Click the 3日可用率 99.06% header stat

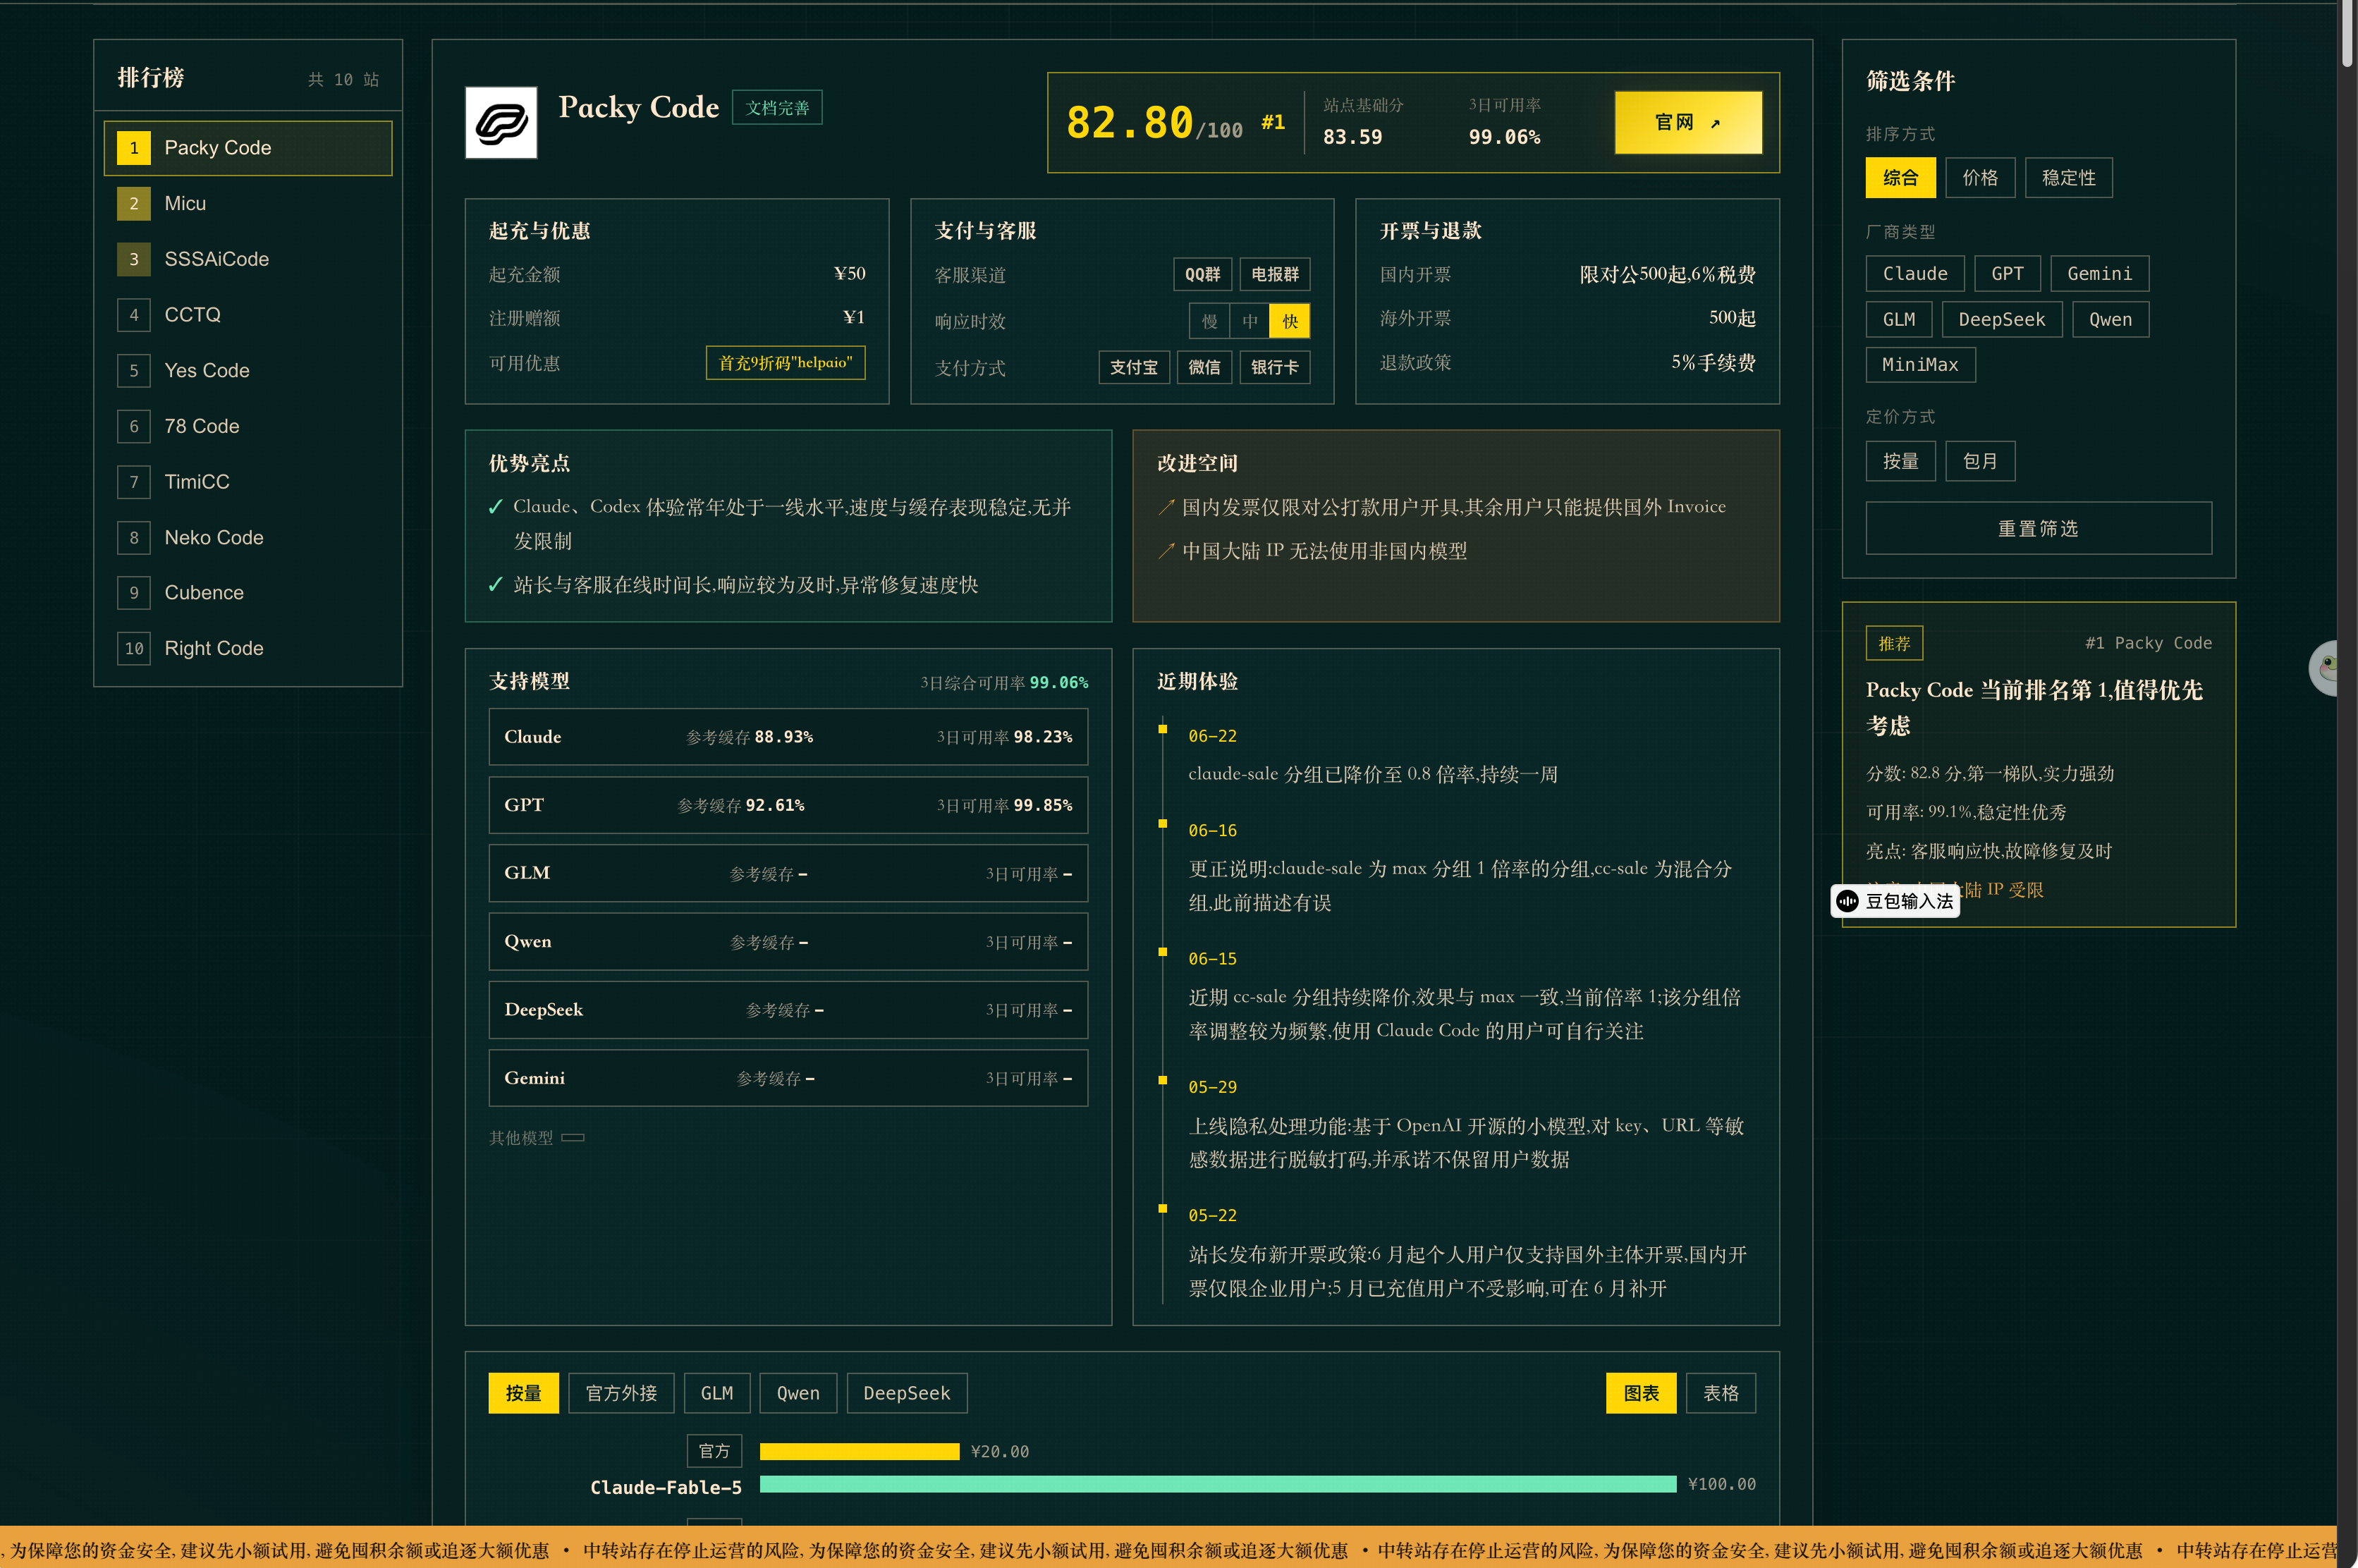pyautogui.click(x=1504, y=122)
